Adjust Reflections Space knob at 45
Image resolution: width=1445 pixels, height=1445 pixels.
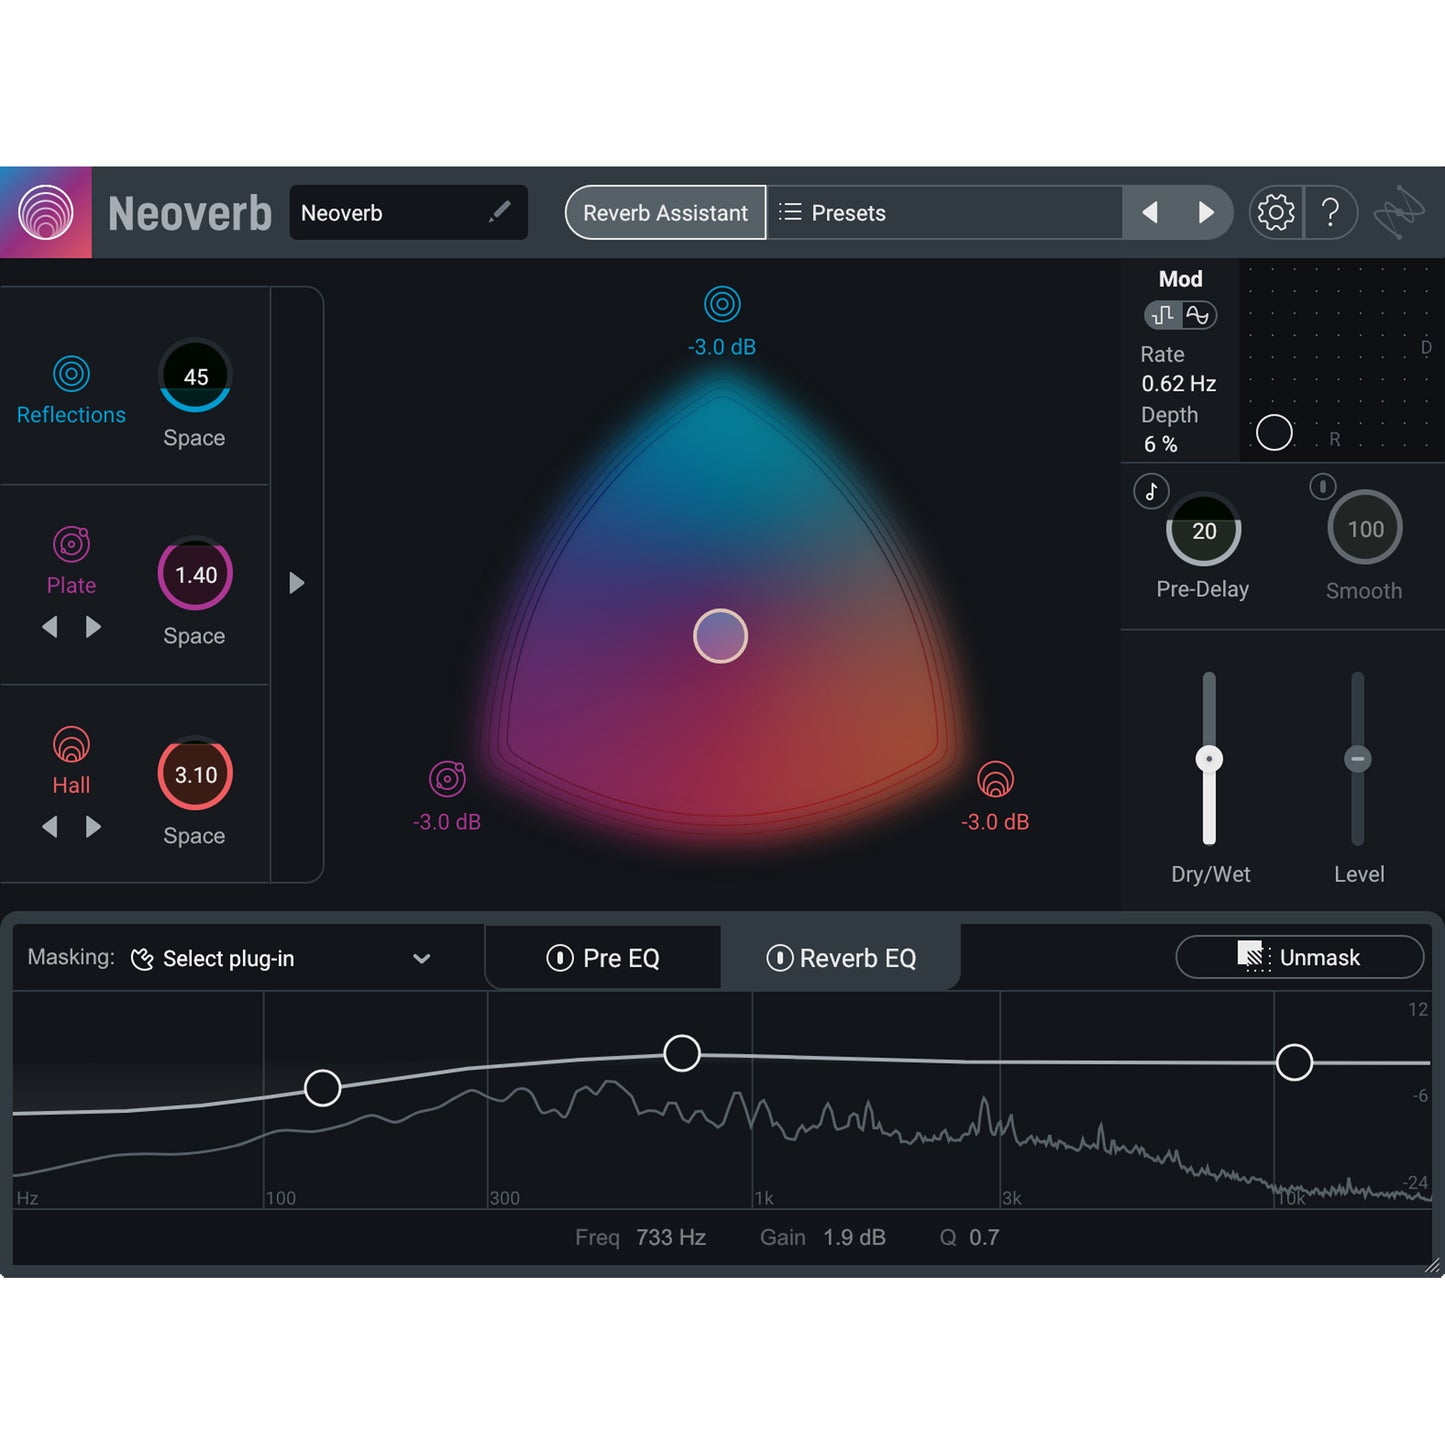(x=195, y=376)
